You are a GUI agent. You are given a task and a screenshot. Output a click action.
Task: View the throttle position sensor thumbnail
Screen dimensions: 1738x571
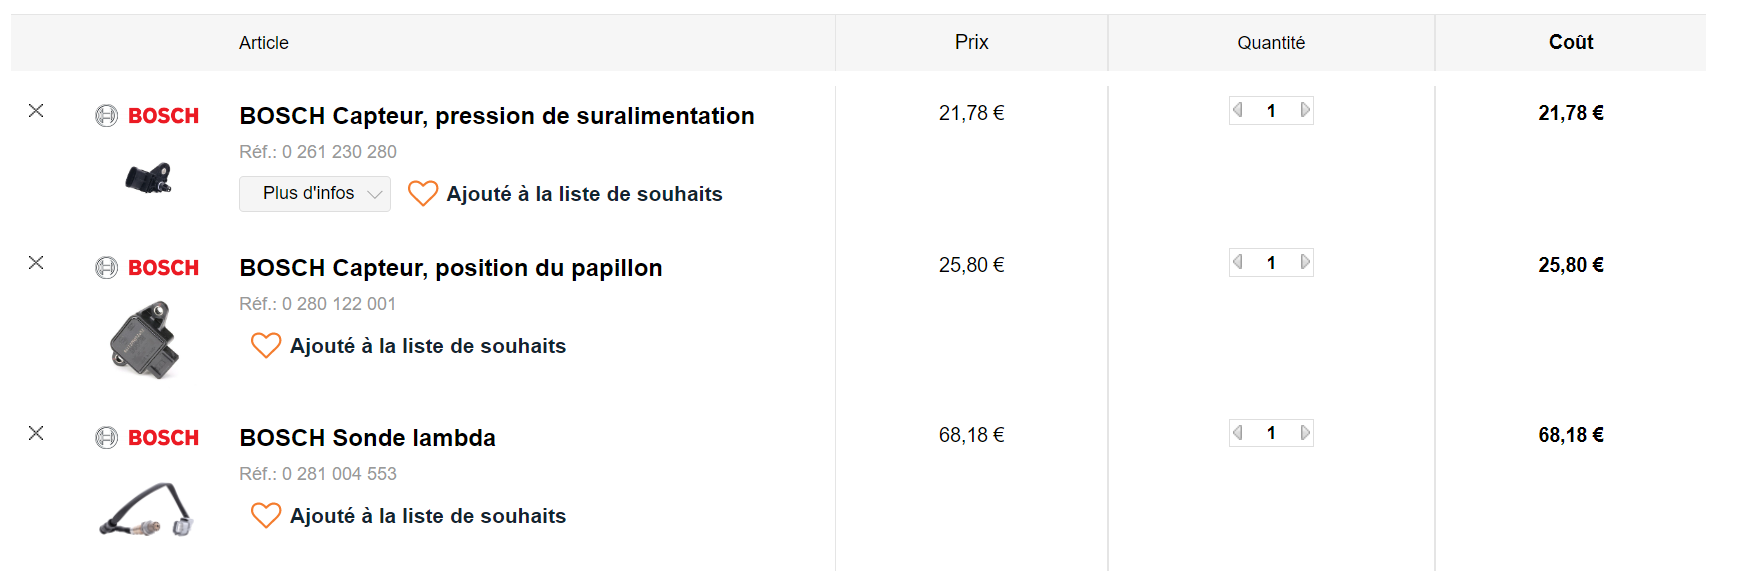(145, 341)
